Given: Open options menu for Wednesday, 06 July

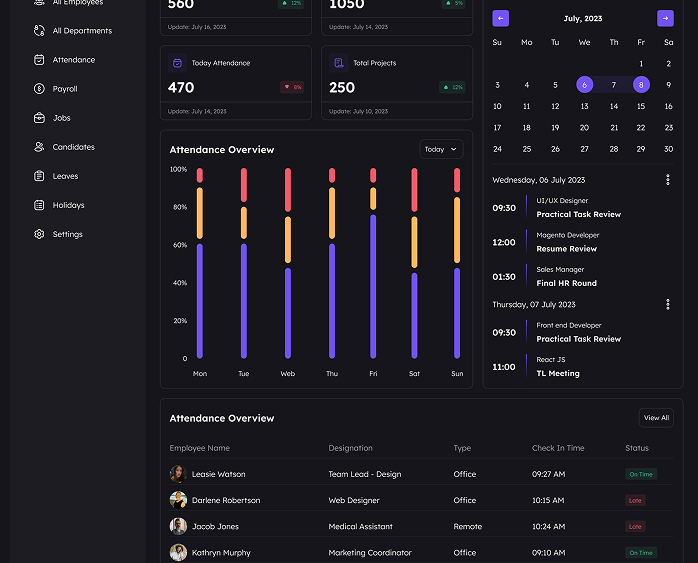Looking at the screenshot, I should point(668,180).
